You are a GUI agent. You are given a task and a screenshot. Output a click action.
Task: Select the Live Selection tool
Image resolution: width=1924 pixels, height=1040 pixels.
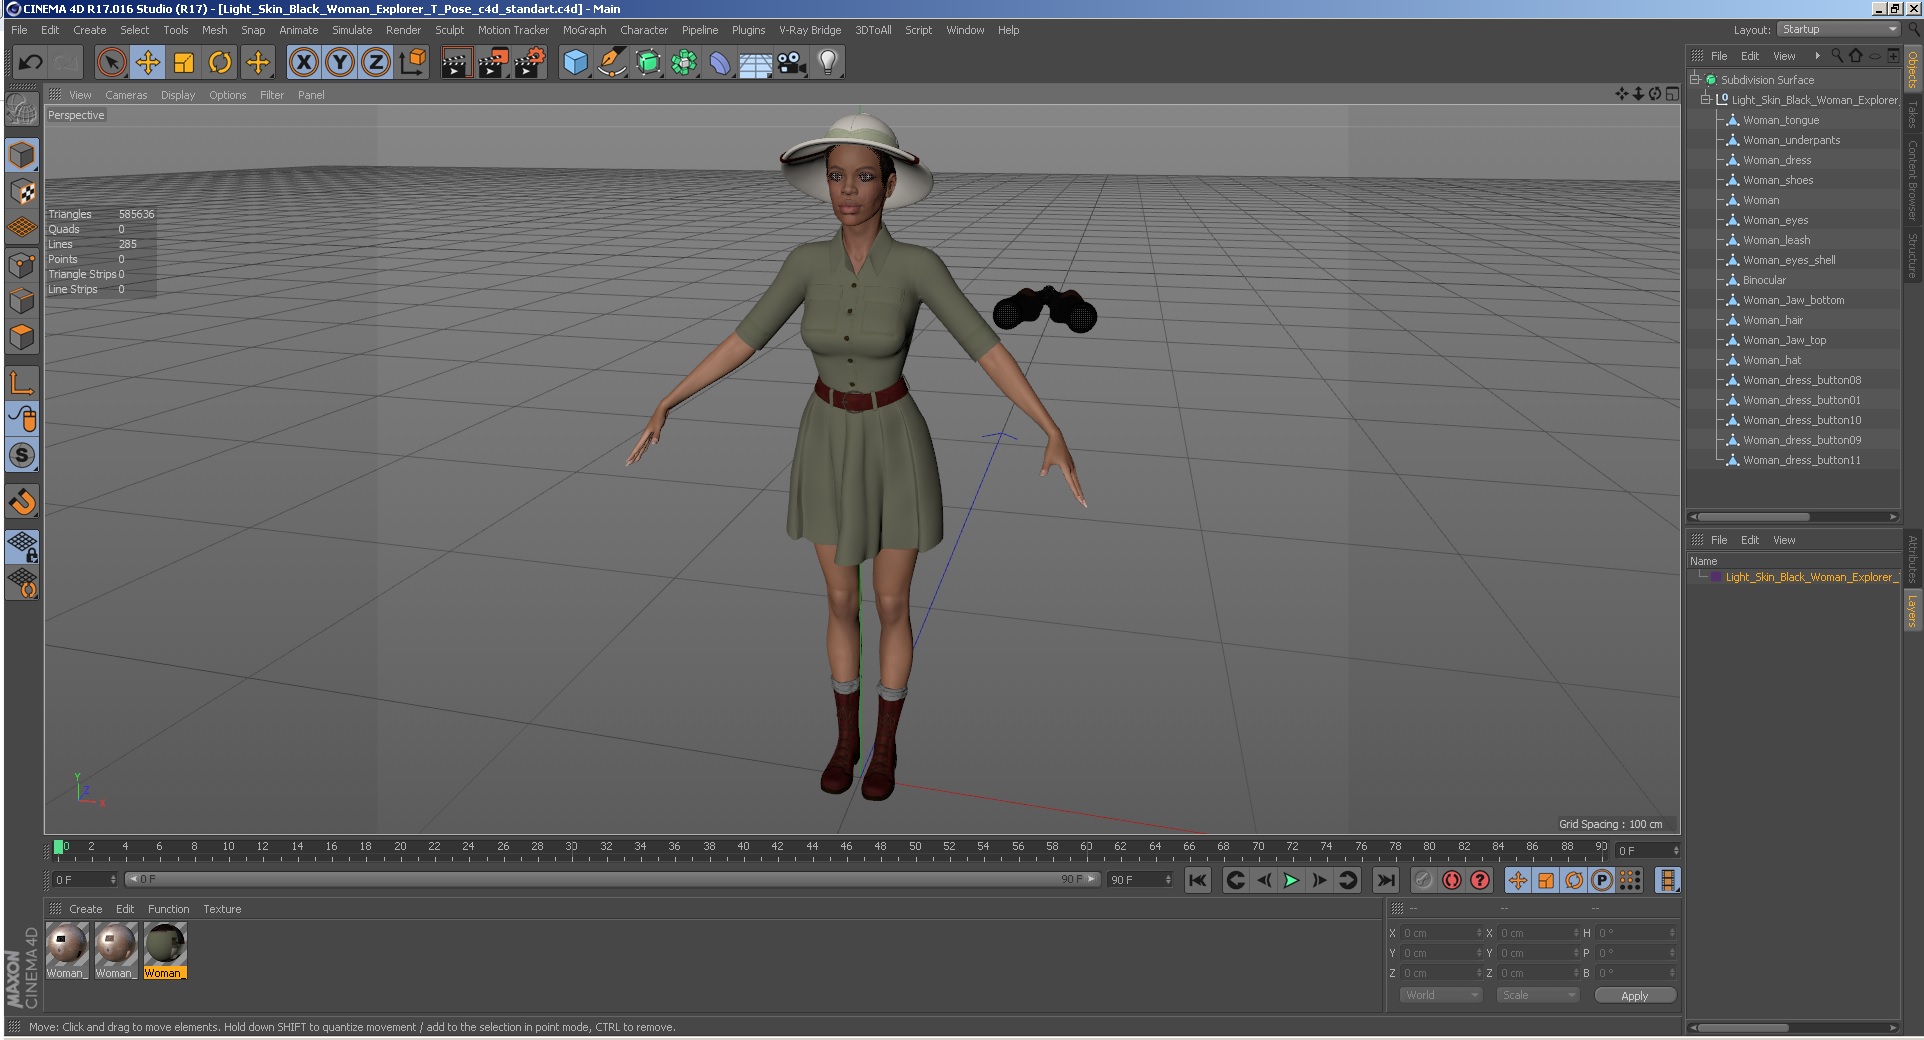pyautogui.click(x=112, y=63)
